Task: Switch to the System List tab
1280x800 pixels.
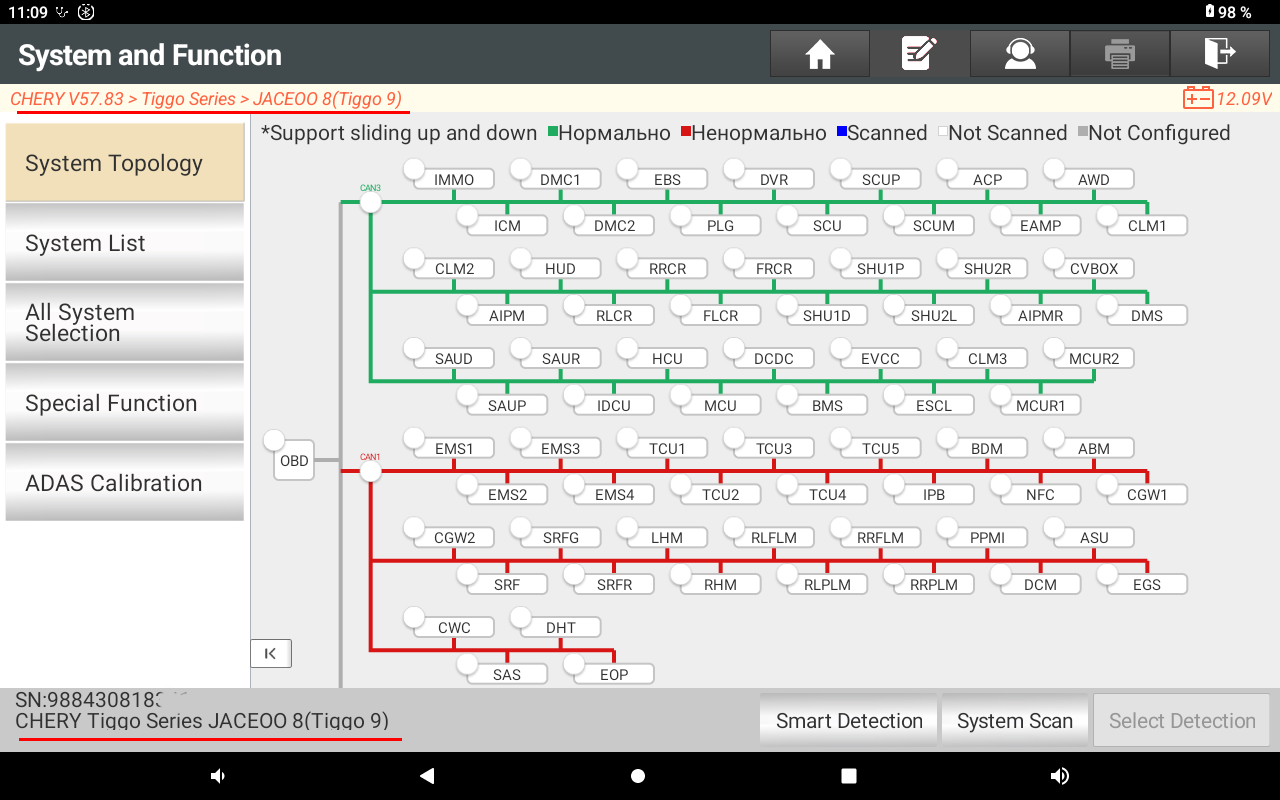Action: click(x=125, y=243)
